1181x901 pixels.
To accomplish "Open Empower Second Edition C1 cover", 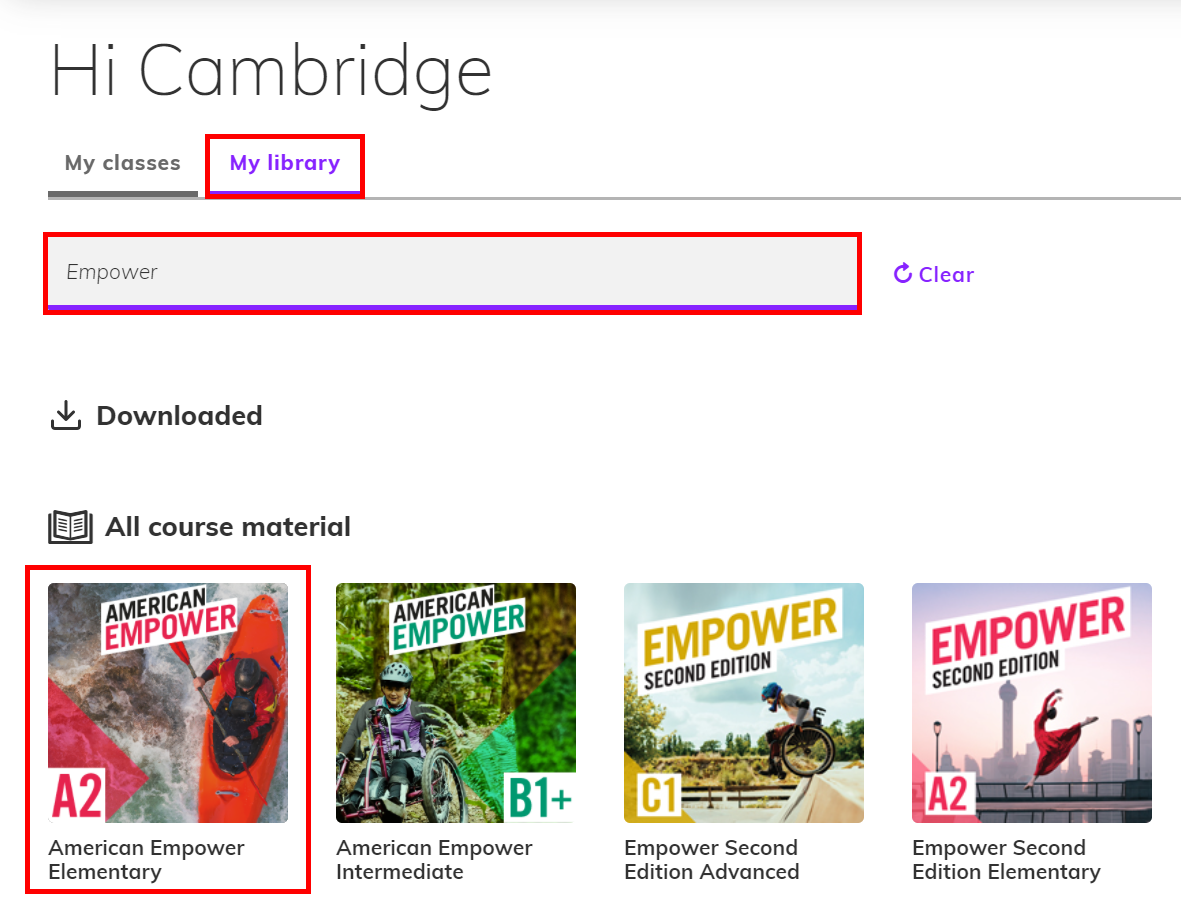I will click(x=743, y=703).
